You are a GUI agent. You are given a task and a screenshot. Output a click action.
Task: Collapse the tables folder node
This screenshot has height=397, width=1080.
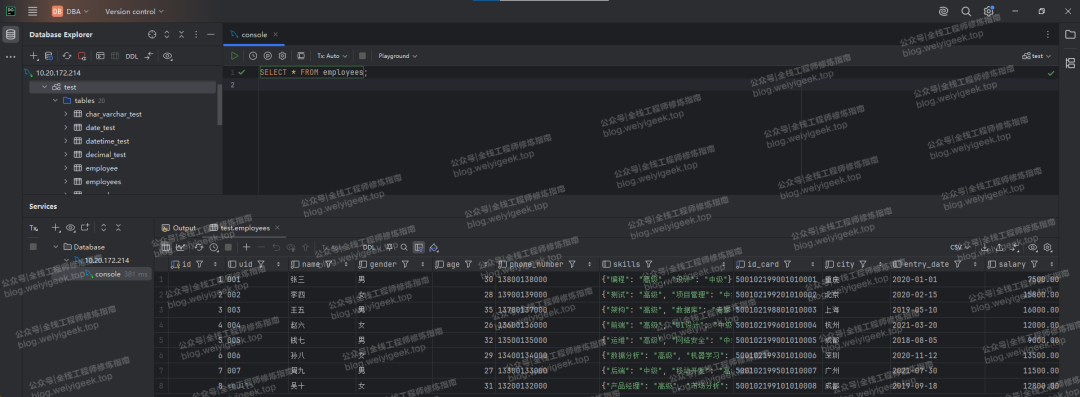[x=56, y=101]
